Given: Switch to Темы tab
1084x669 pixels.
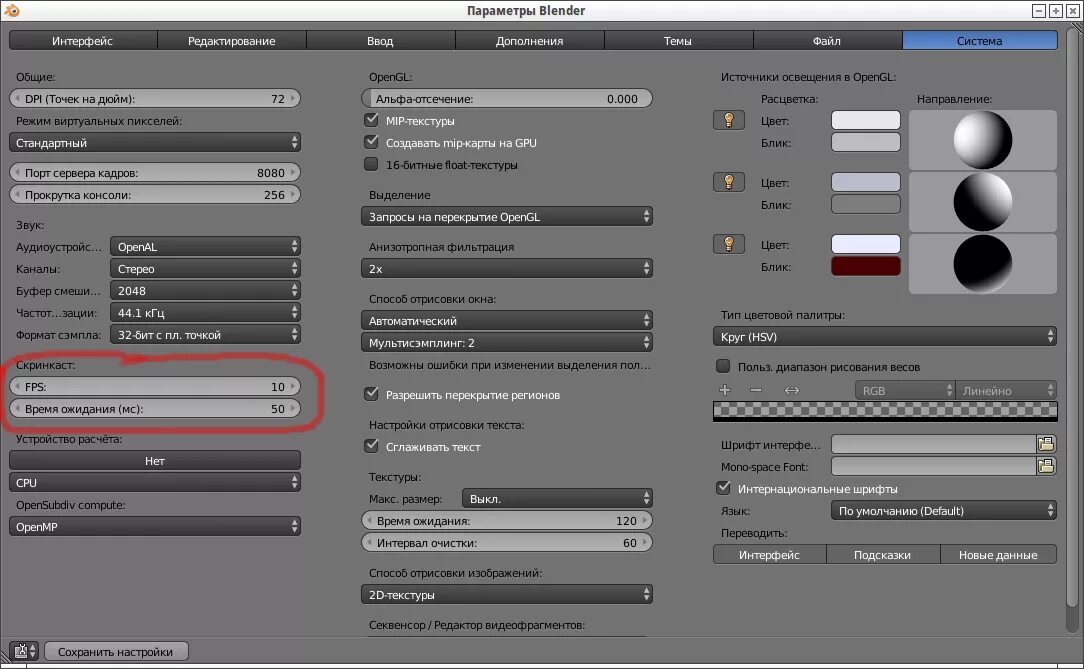Looking at the screenshot, I should pos(678,41).
